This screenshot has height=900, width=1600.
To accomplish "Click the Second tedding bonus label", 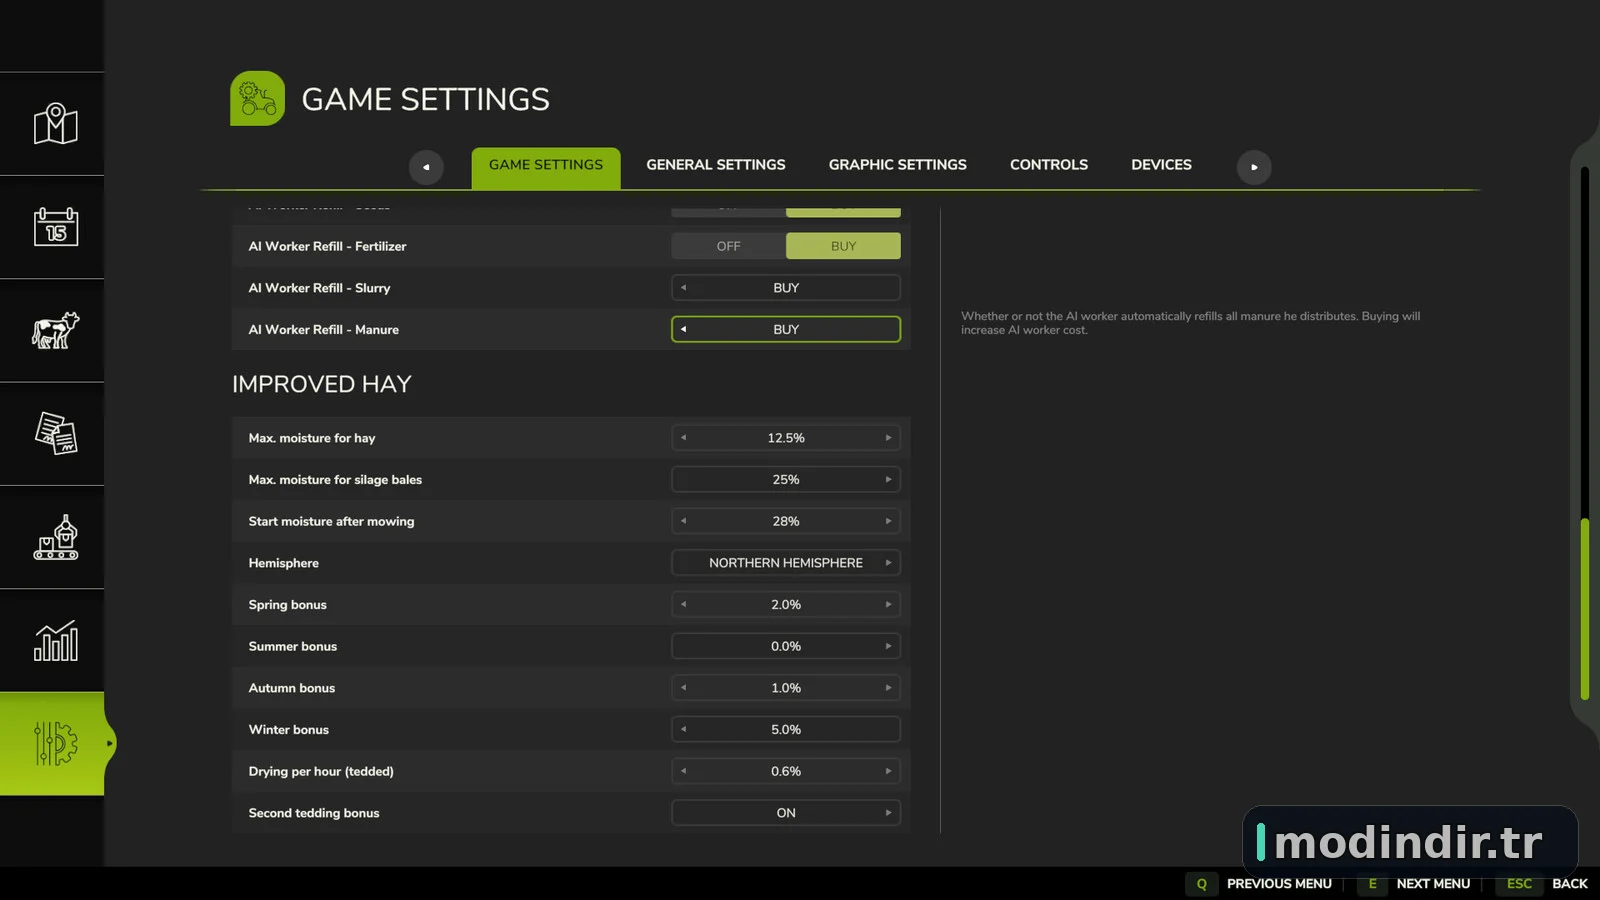I will [x=314, y=813].
